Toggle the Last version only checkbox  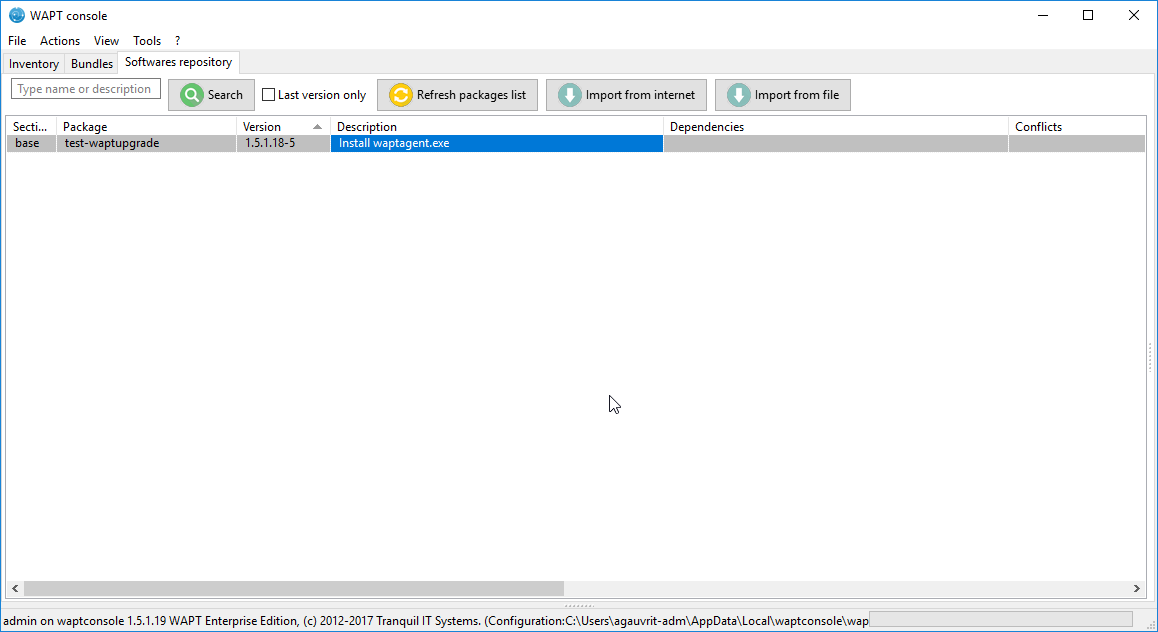pos(269,95)
